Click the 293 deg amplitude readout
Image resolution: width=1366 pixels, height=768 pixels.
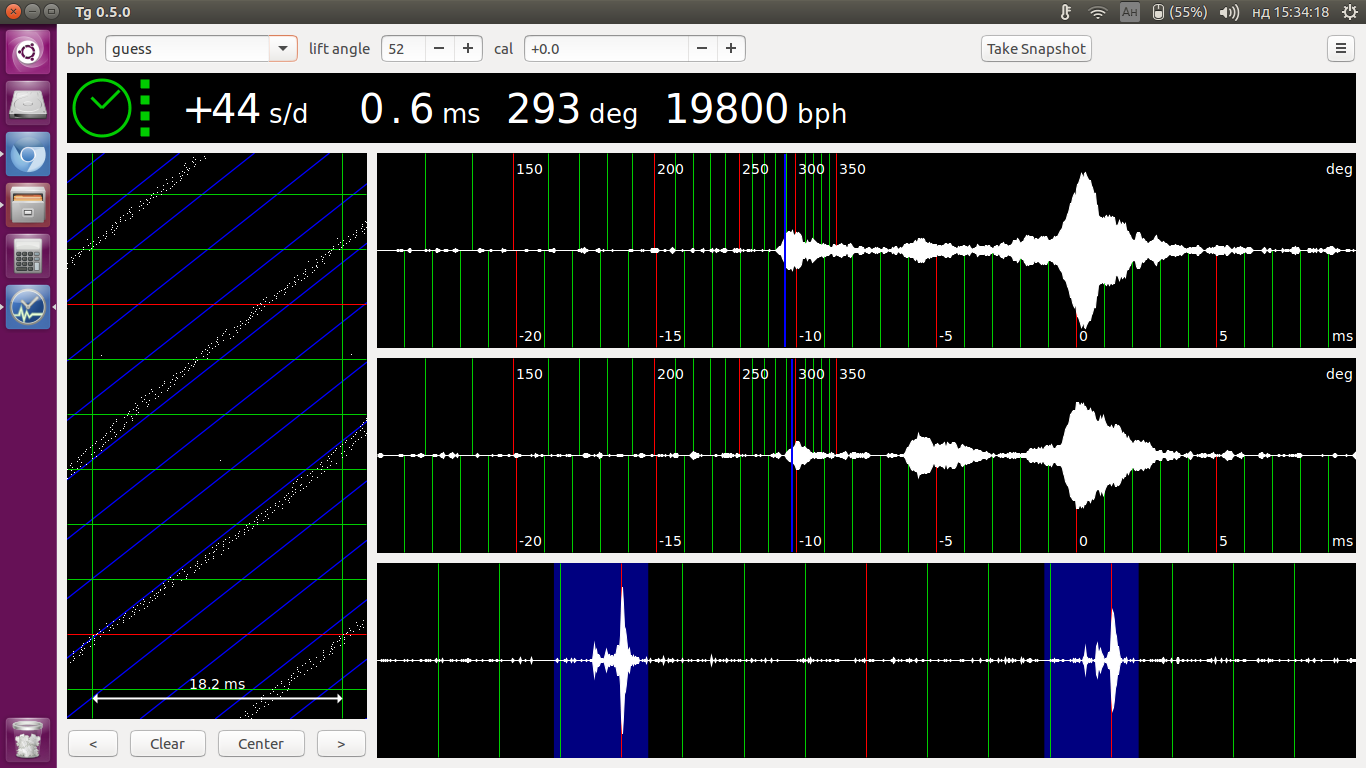572,109
